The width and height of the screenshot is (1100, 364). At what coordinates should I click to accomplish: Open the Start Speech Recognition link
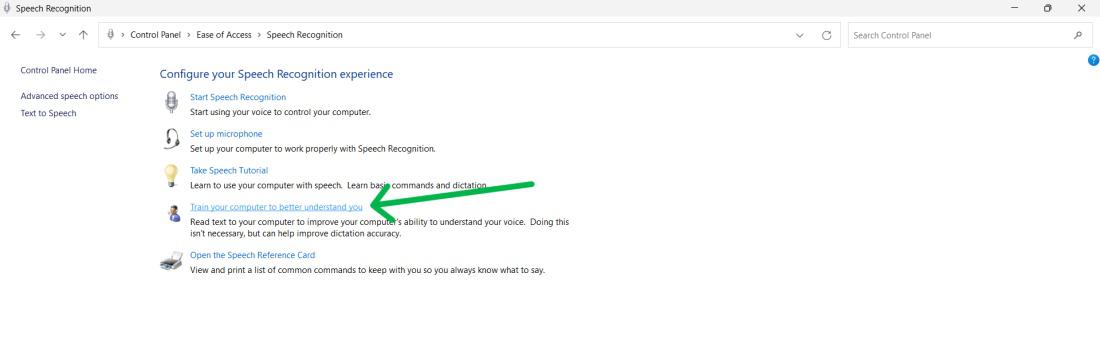238,97
